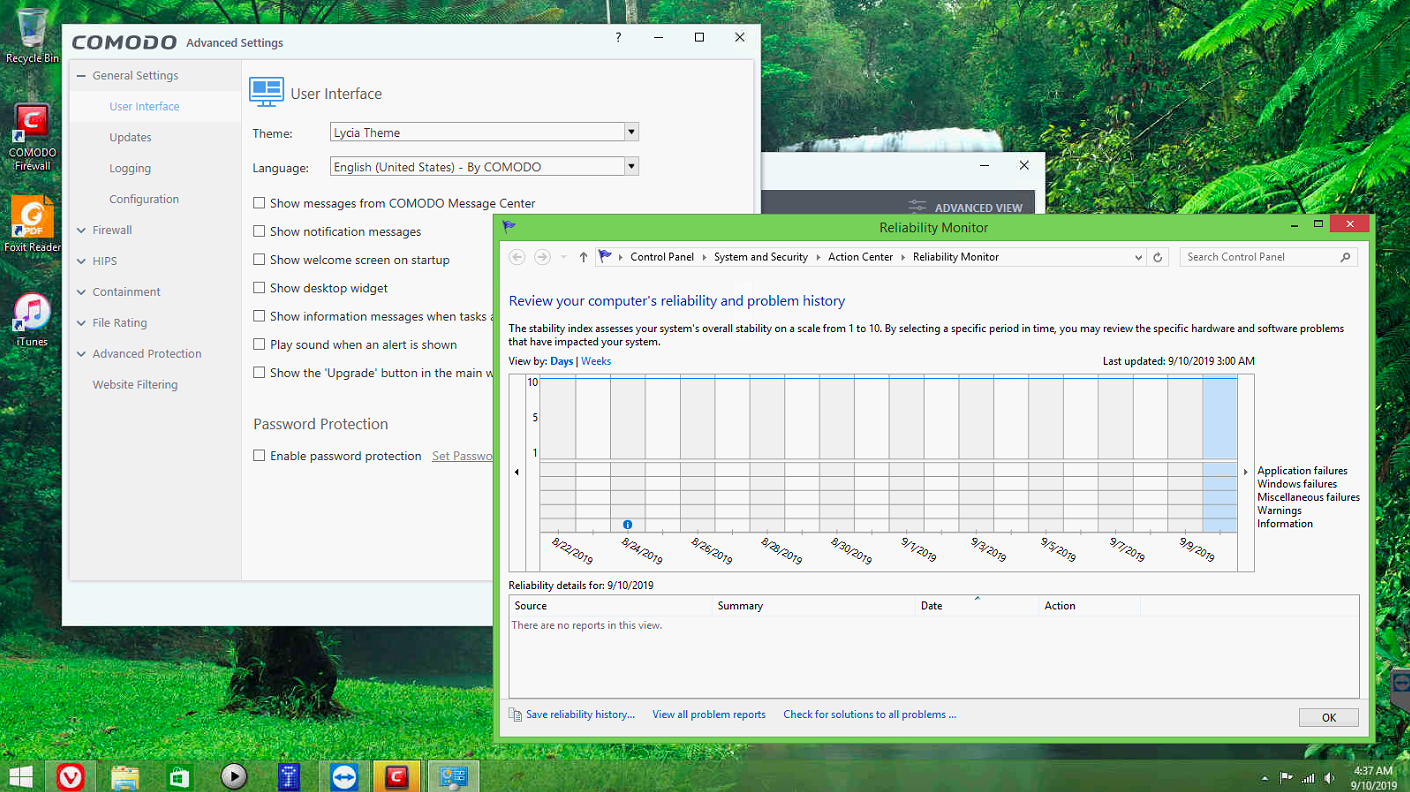Check Show desktop widget option
This screenshot has width=1410, height=792.
[x=259, y=288]
